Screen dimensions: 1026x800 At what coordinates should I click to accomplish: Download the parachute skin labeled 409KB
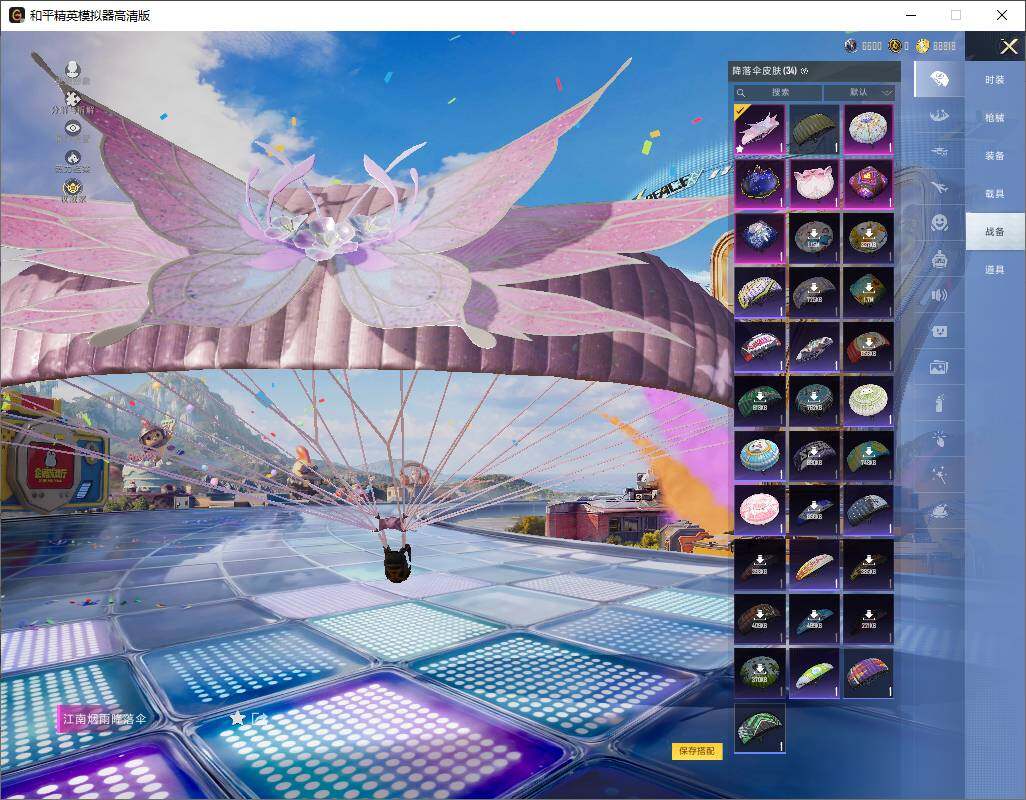pyautogui.click(x=760, y=619)
